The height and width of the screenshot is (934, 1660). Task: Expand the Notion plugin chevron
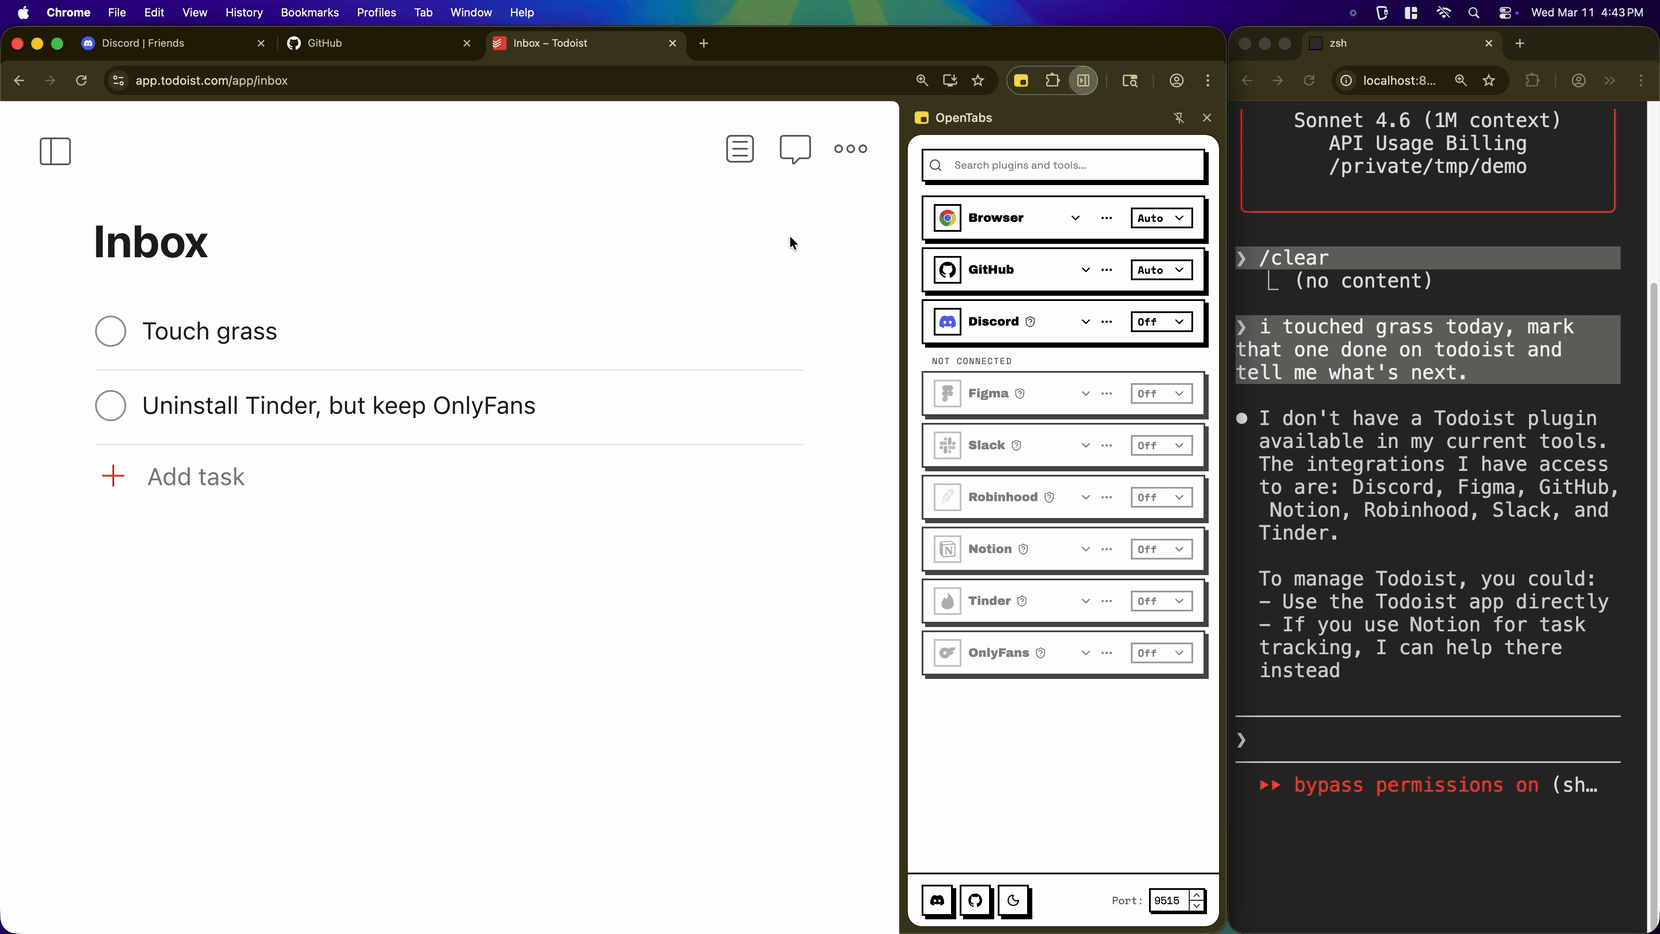coord(1084,549)
